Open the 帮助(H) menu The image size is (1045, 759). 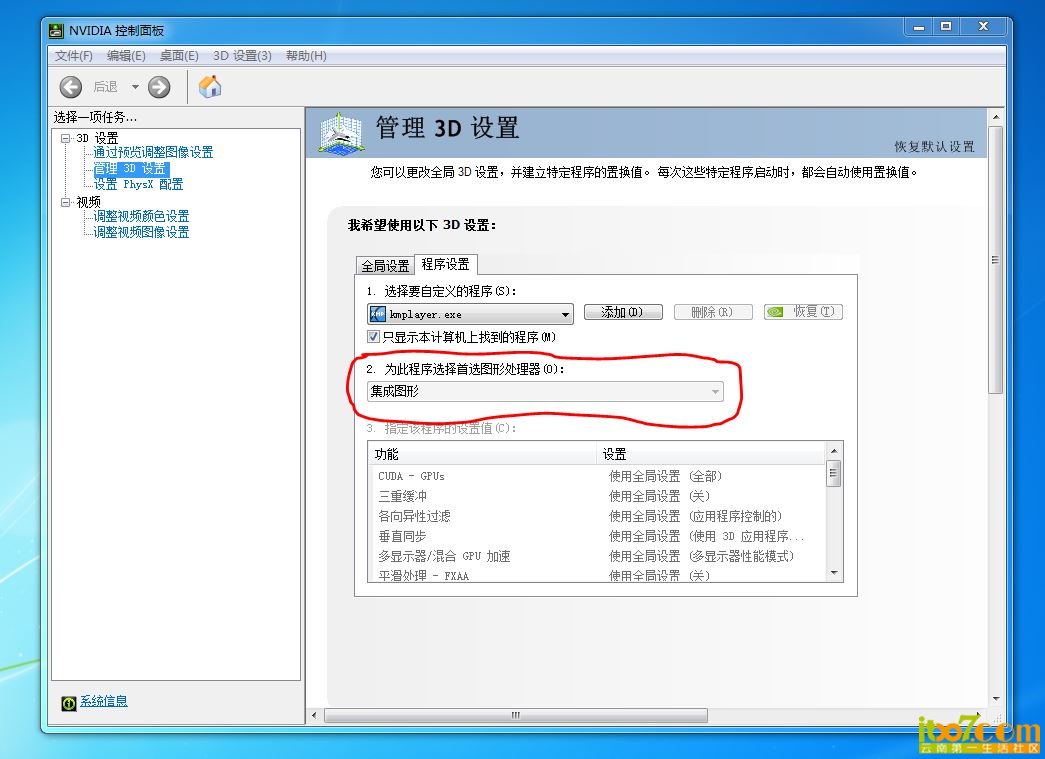(x=306, y=56)
